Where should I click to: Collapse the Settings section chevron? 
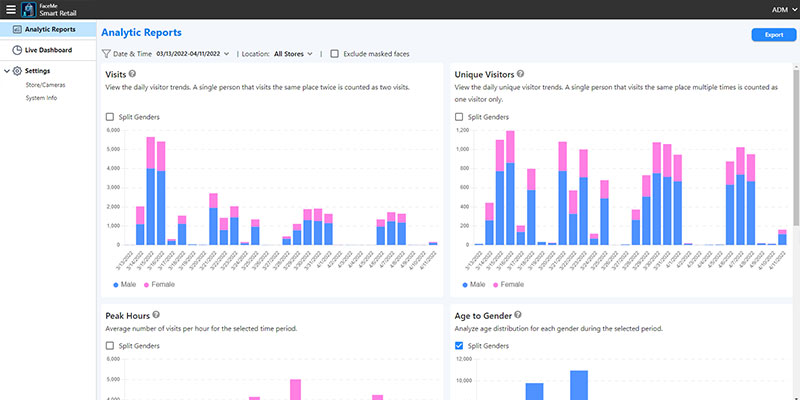7,71
